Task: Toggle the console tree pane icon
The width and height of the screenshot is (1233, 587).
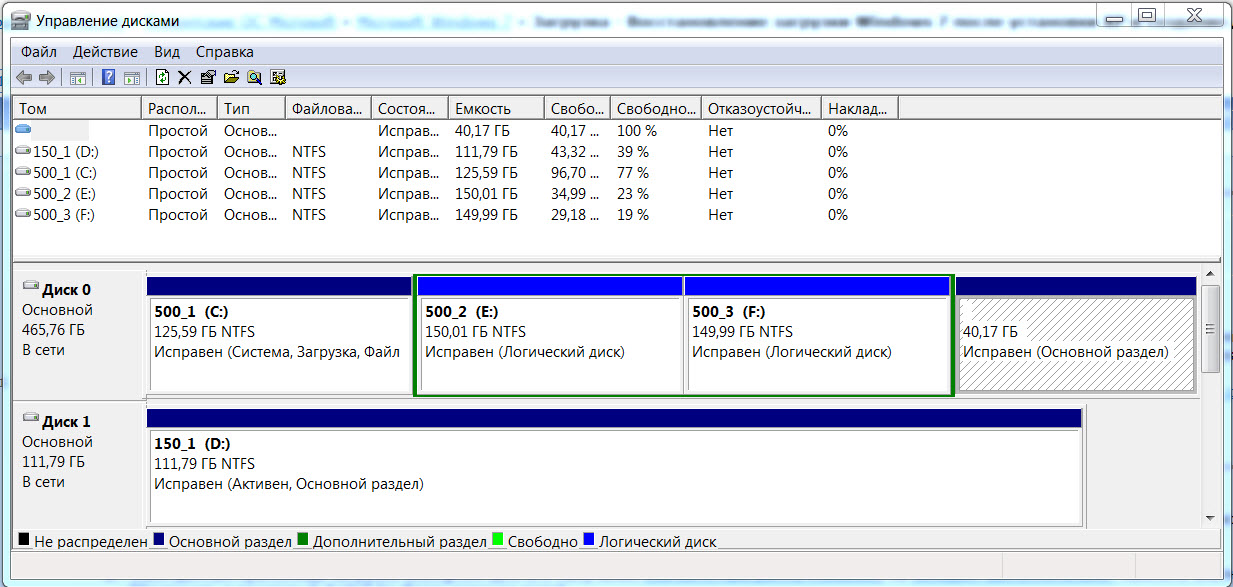Action: pyautogui.click(x=78, y=77)
